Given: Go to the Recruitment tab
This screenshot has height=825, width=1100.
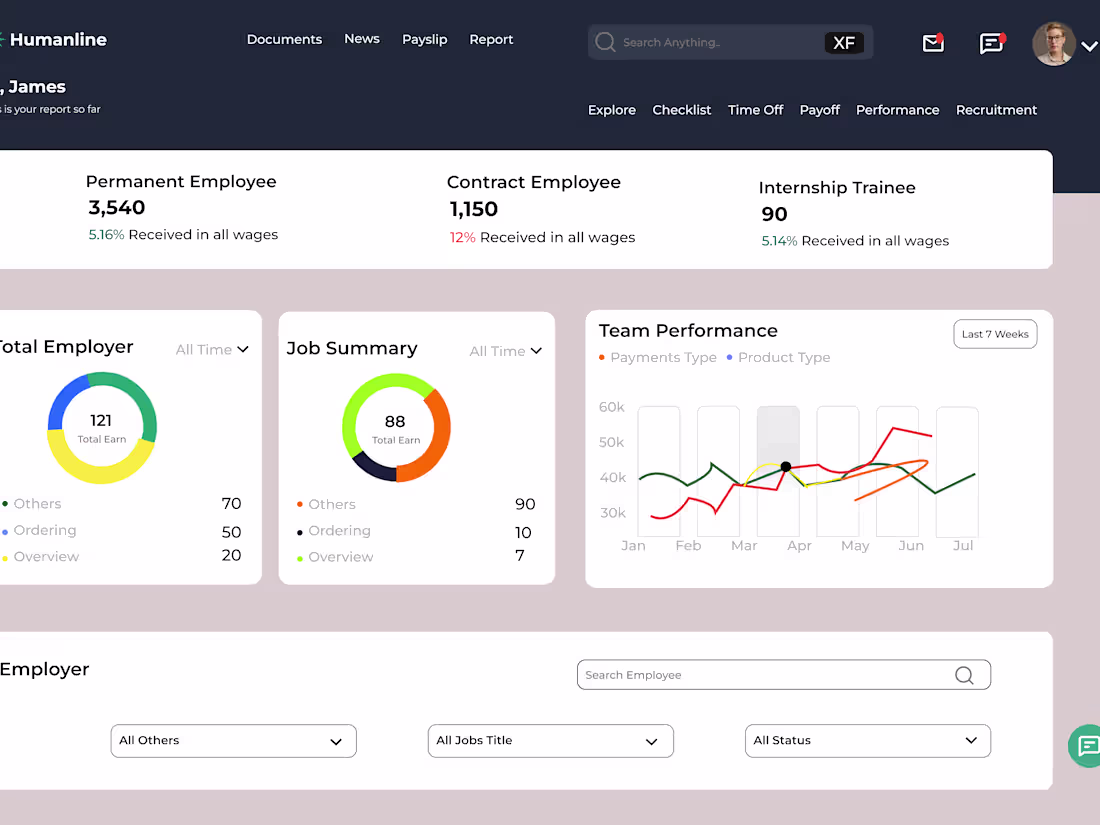Looking at the screenshot, I should click(996, 110).
